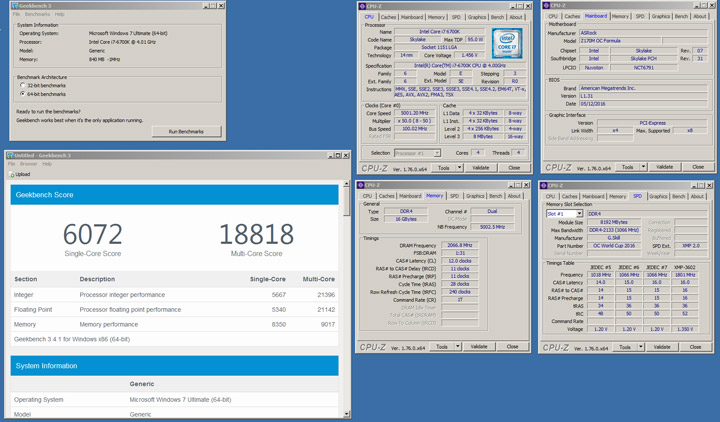
Task: Open Bench tab in CPU-Z CPU window
Action: coord(497,17)
